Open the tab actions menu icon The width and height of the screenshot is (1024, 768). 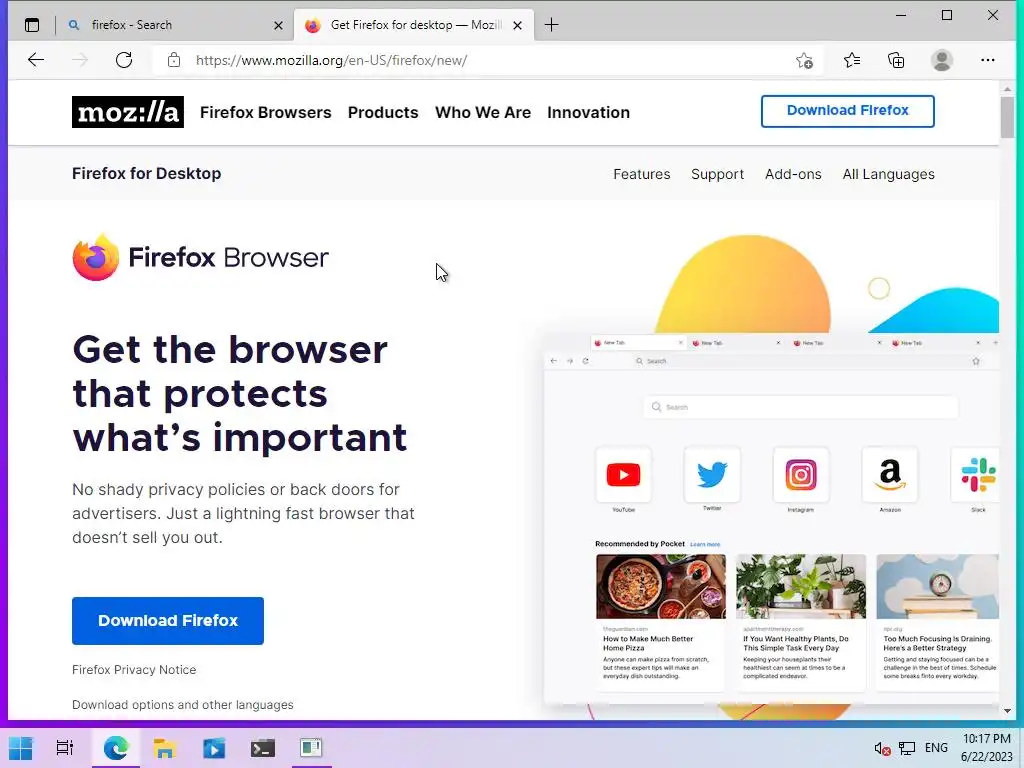31,25
